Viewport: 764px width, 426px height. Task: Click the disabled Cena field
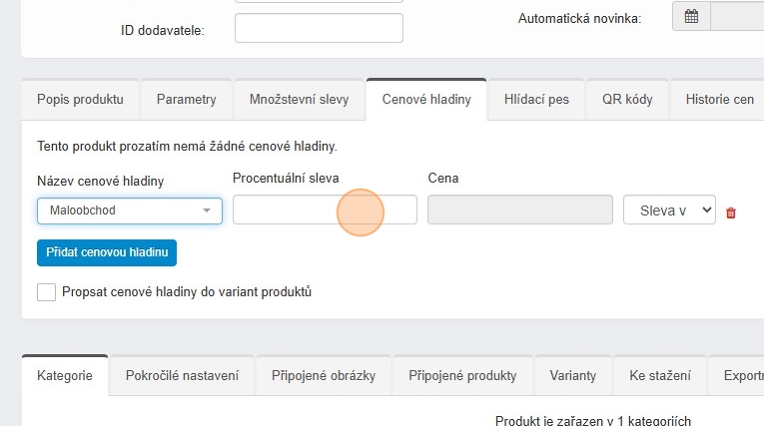519,210
